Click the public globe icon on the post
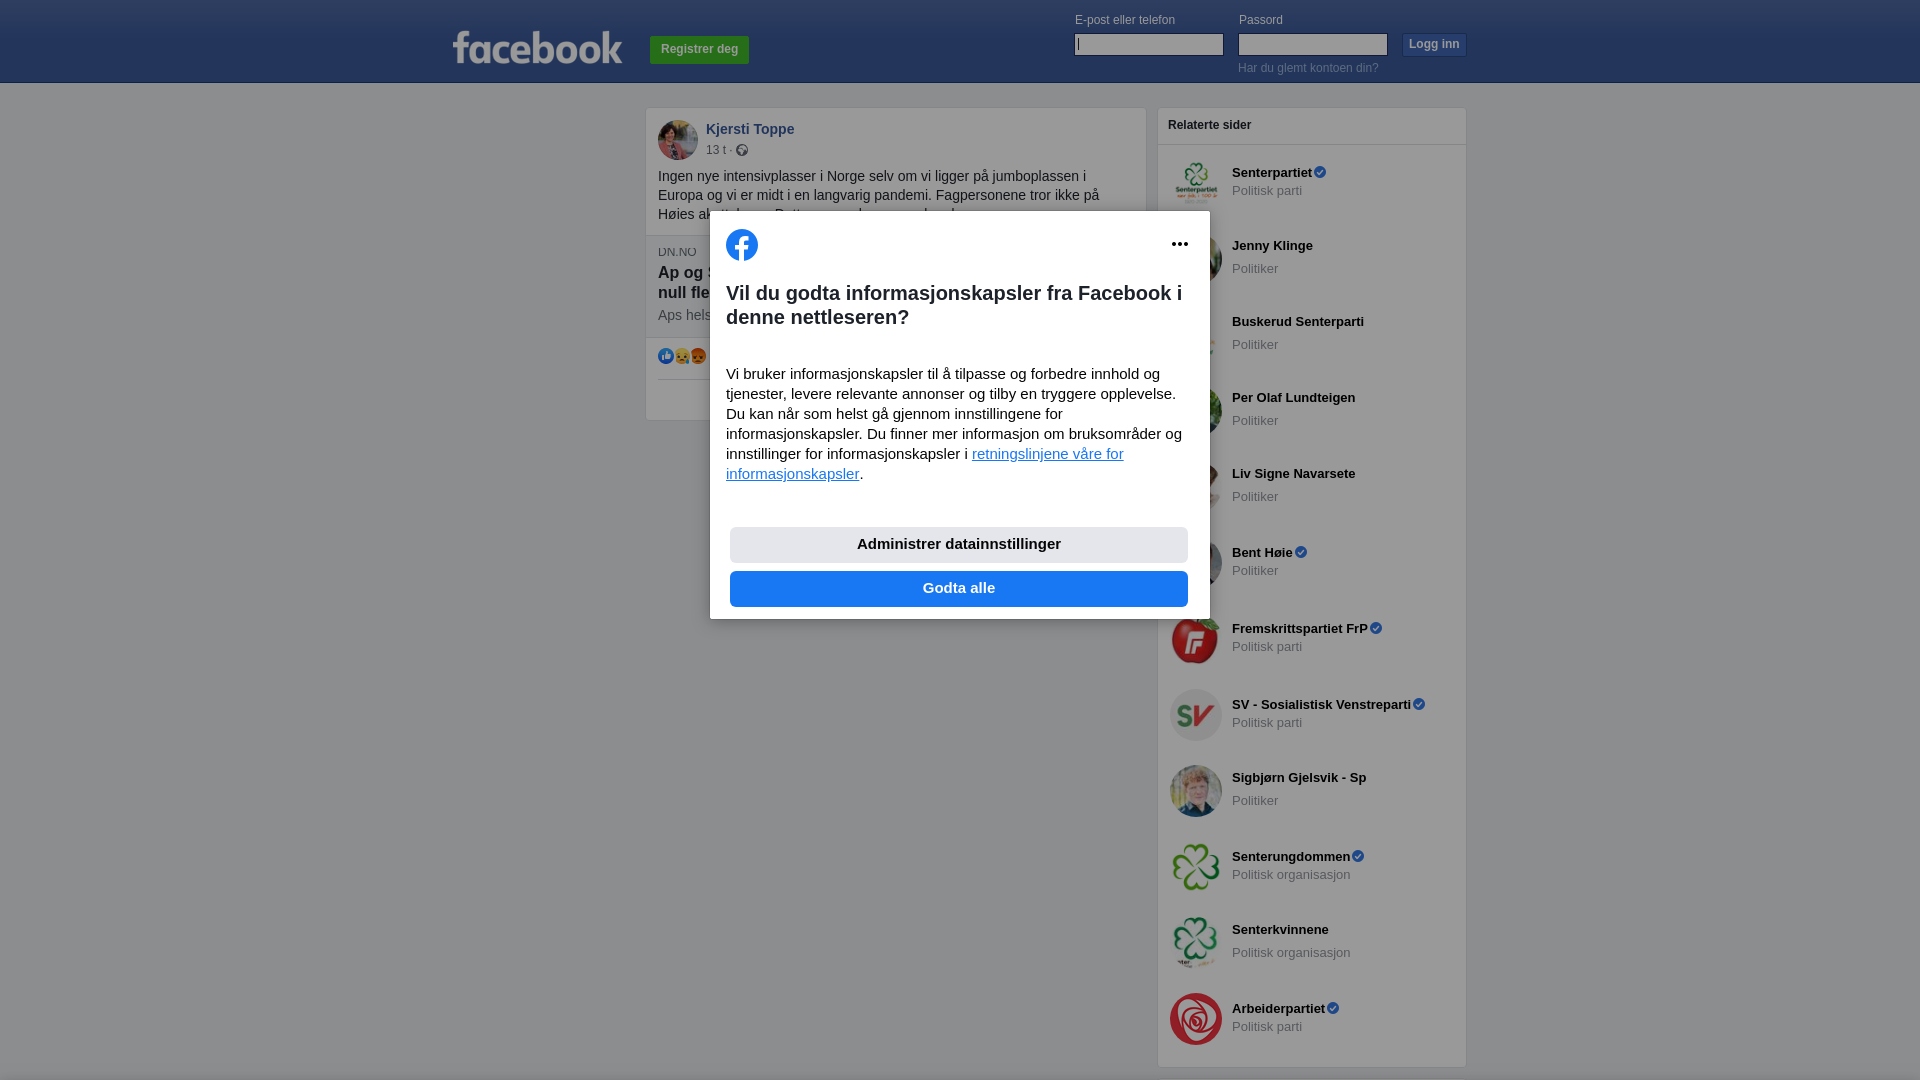 [742, 150]
